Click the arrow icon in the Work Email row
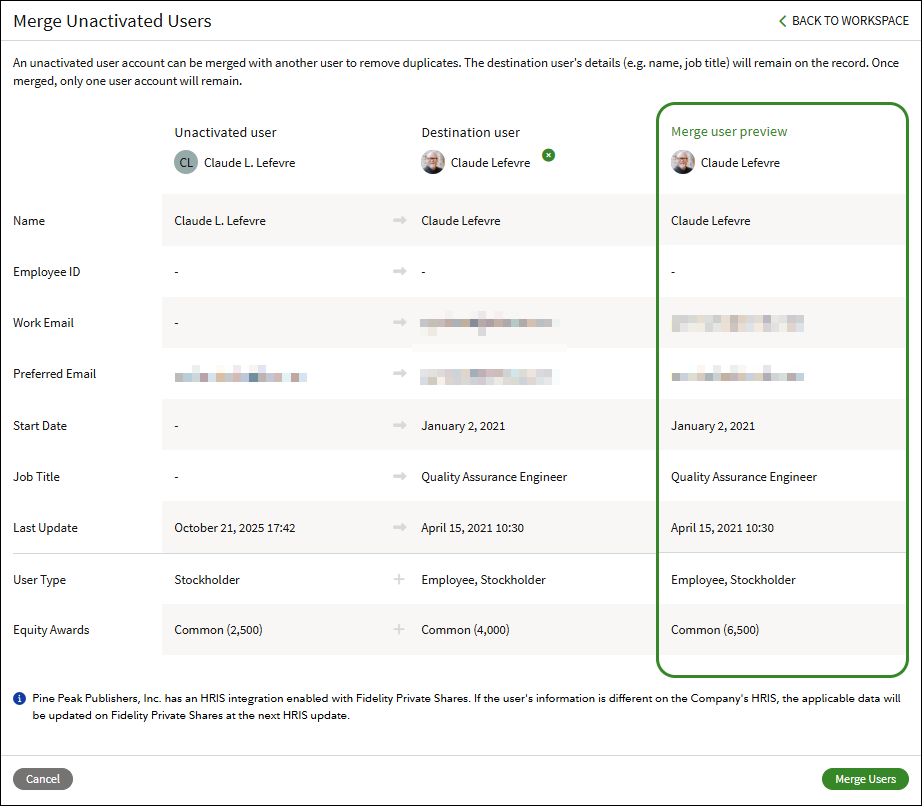This screenshot has height=806, width=922. click(x=399, y=322)
